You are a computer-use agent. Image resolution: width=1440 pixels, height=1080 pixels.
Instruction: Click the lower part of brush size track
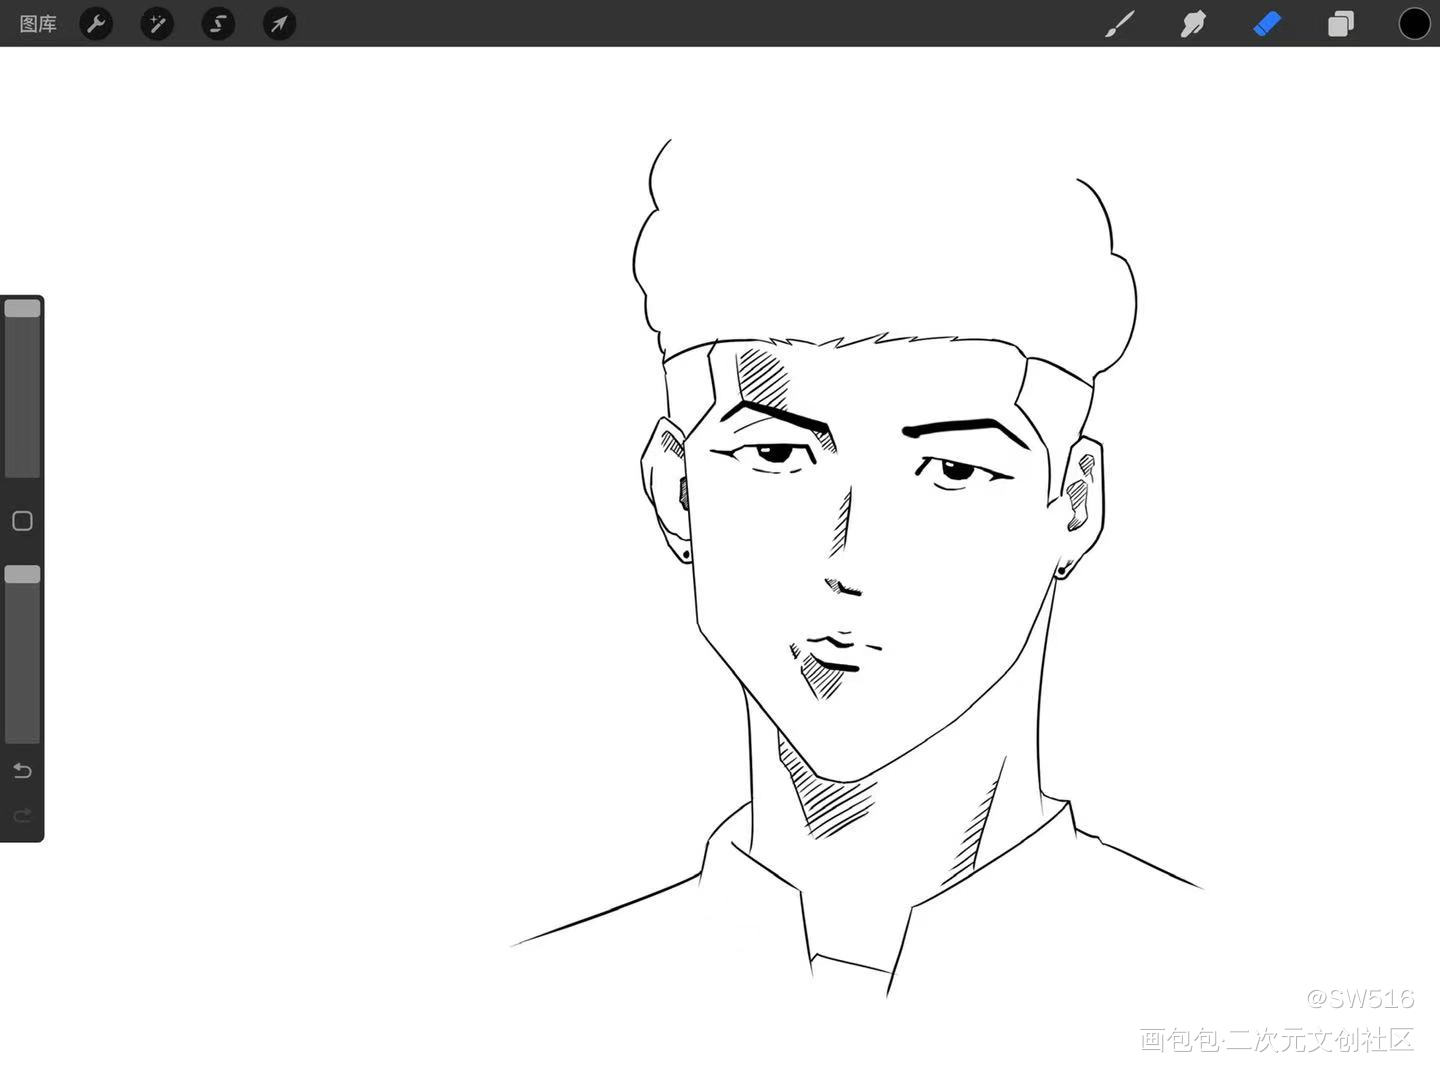[22, 440]
